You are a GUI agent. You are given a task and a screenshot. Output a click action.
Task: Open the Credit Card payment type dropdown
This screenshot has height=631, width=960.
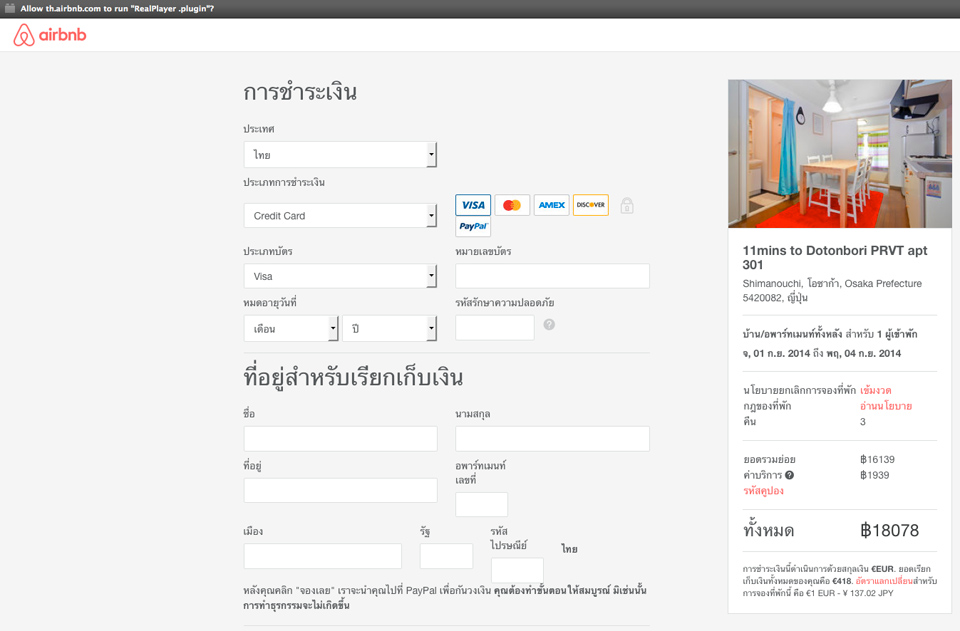click(340, 216)
